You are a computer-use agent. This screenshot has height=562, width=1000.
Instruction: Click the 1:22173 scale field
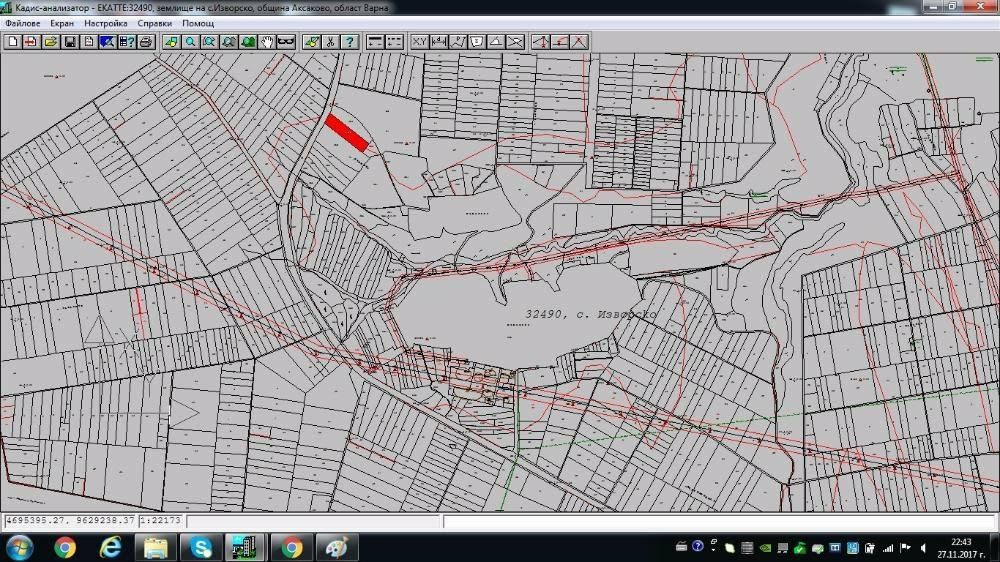(161, 521)
